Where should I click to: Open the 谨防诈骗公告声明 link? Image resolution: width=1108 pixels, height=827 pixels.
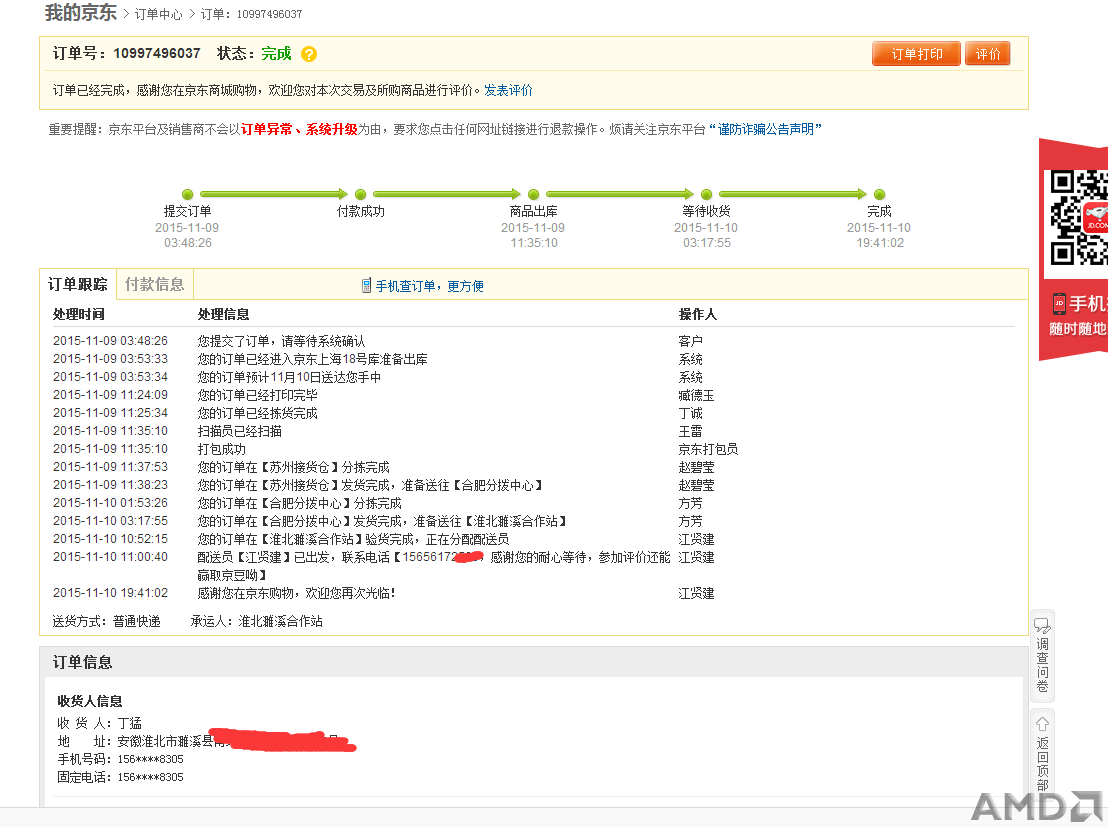tap(765, 129)
